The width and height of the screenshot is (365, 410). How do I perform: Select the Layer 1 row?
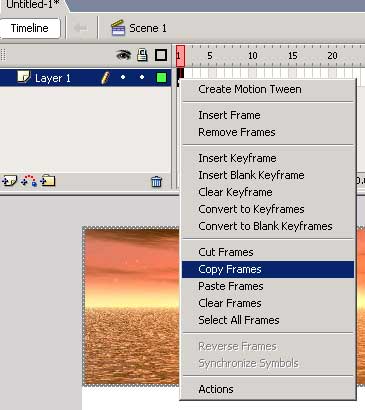click(85, 78)
